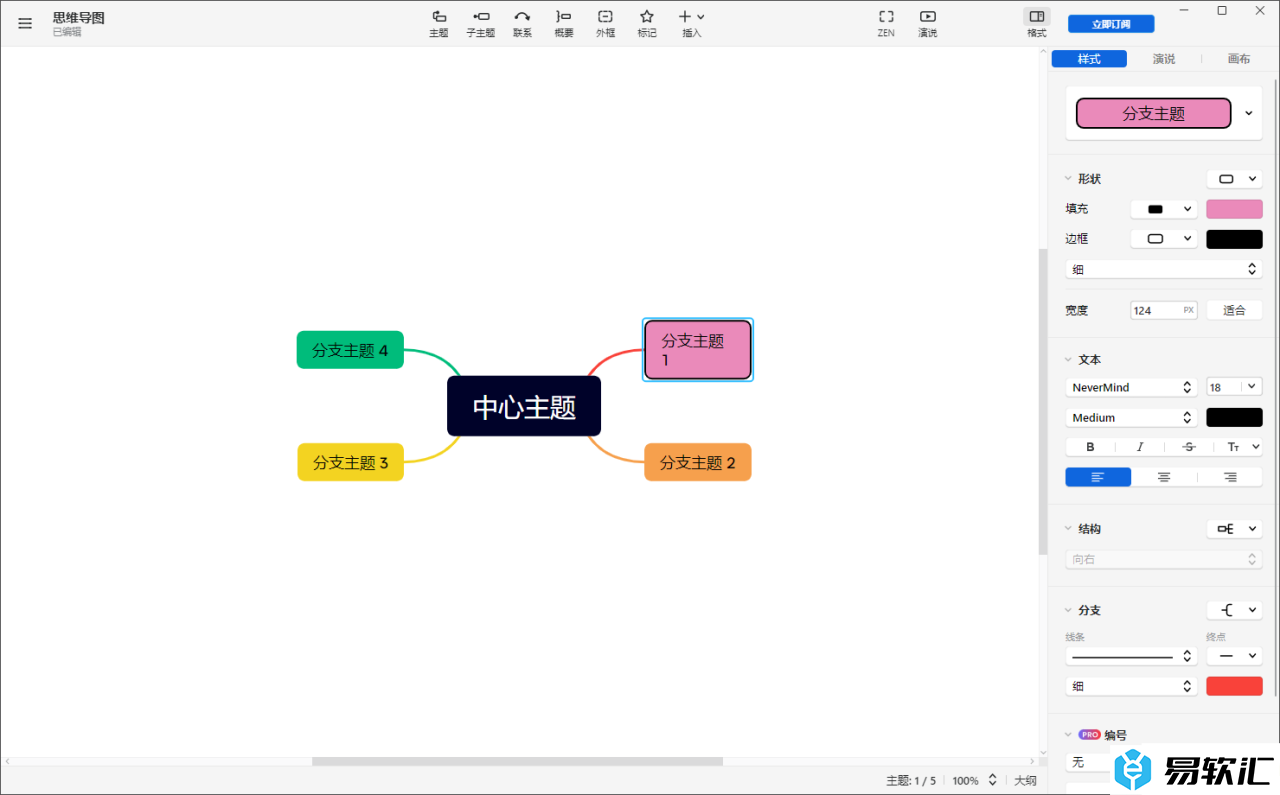Align text to the right
1280x795 pixels.
[x=1230, y=477]
